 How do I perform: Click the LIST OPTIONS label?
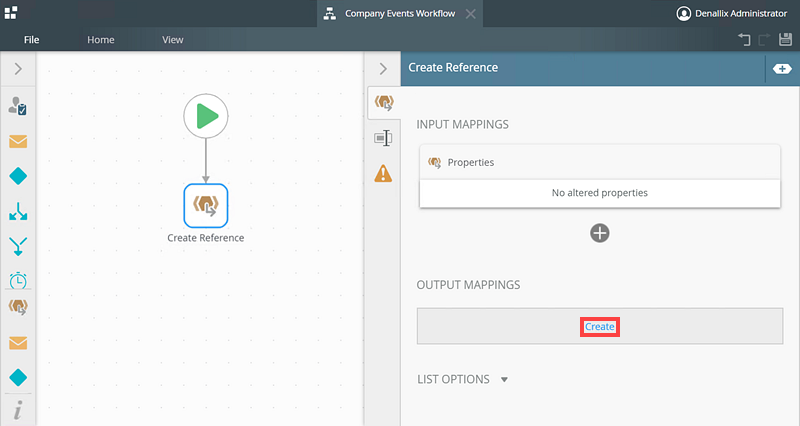pos(453,379)
